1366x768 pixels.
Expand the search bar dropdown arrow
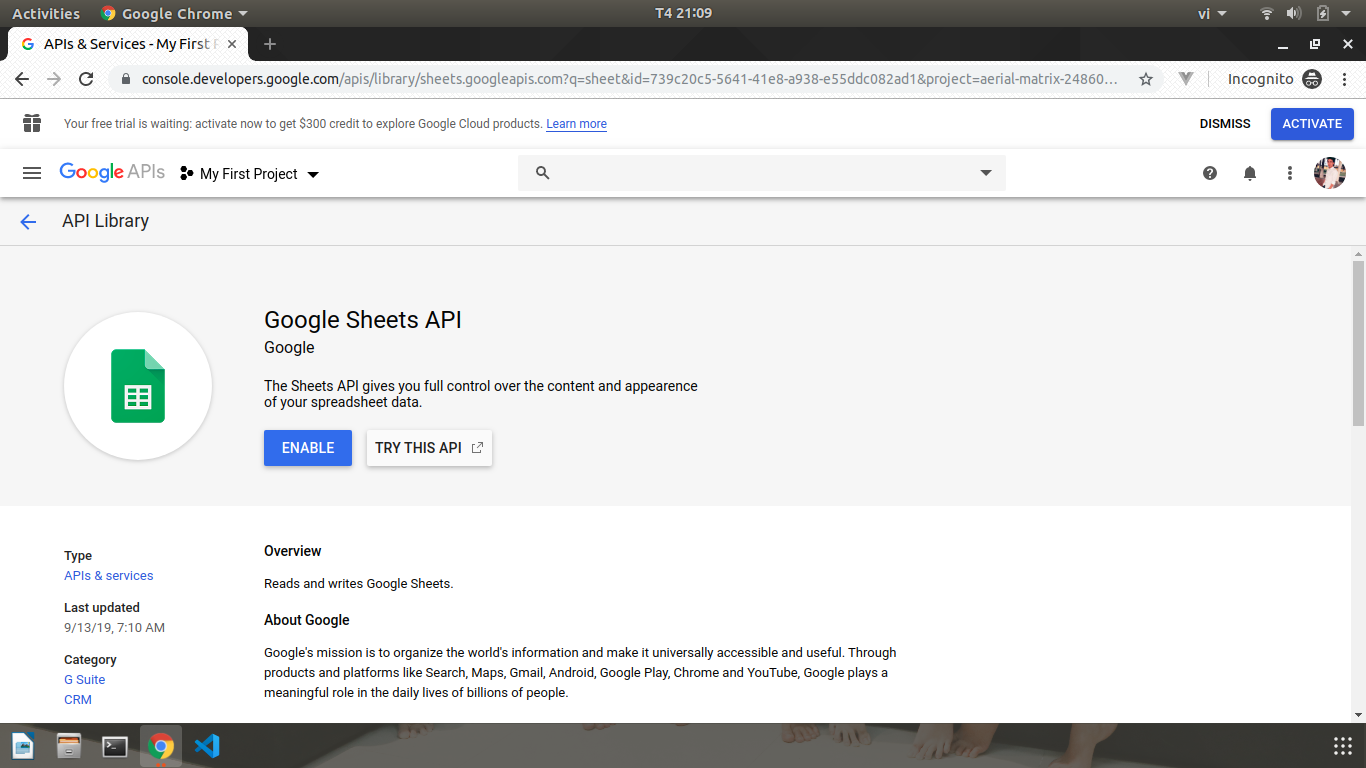(986, 173)
